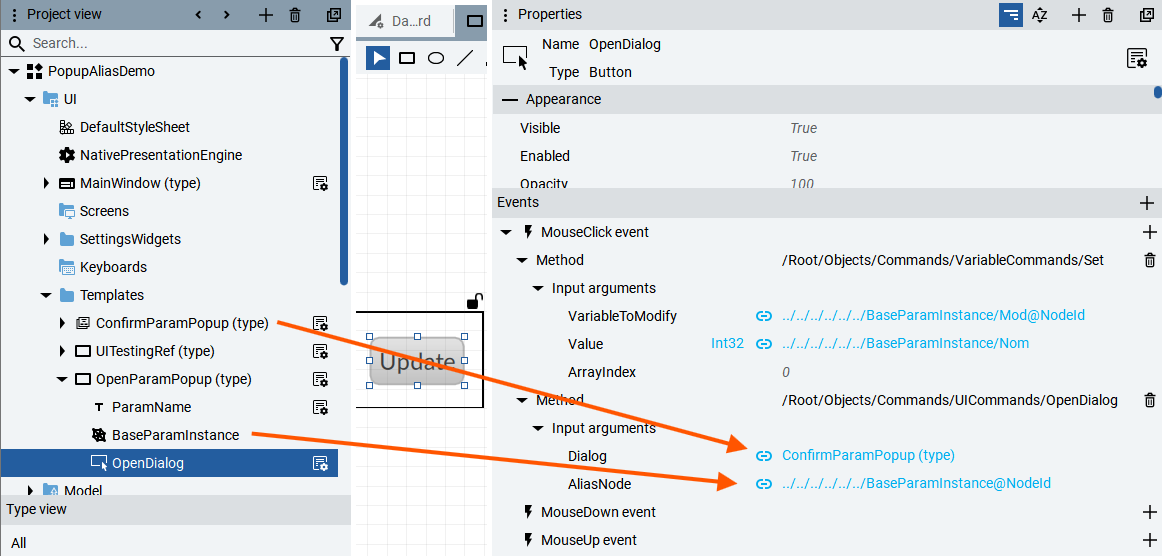This screenshot has height=556, width=1162.
Task: Add handler to MouseUp event
Action: 1149,540
